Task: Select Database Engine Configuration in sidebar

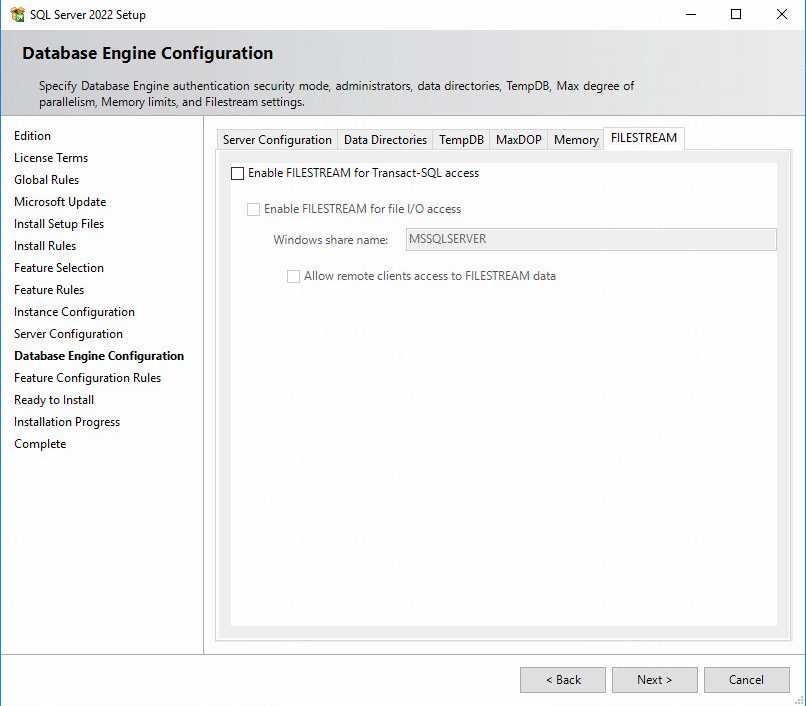Action: pyautogui.click(x=99, y=356)
